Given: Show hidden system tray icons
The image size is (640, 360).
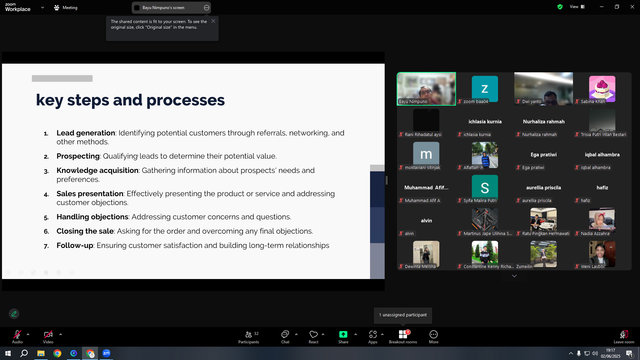Looking at the screenshot, I should tap(571, 353).
